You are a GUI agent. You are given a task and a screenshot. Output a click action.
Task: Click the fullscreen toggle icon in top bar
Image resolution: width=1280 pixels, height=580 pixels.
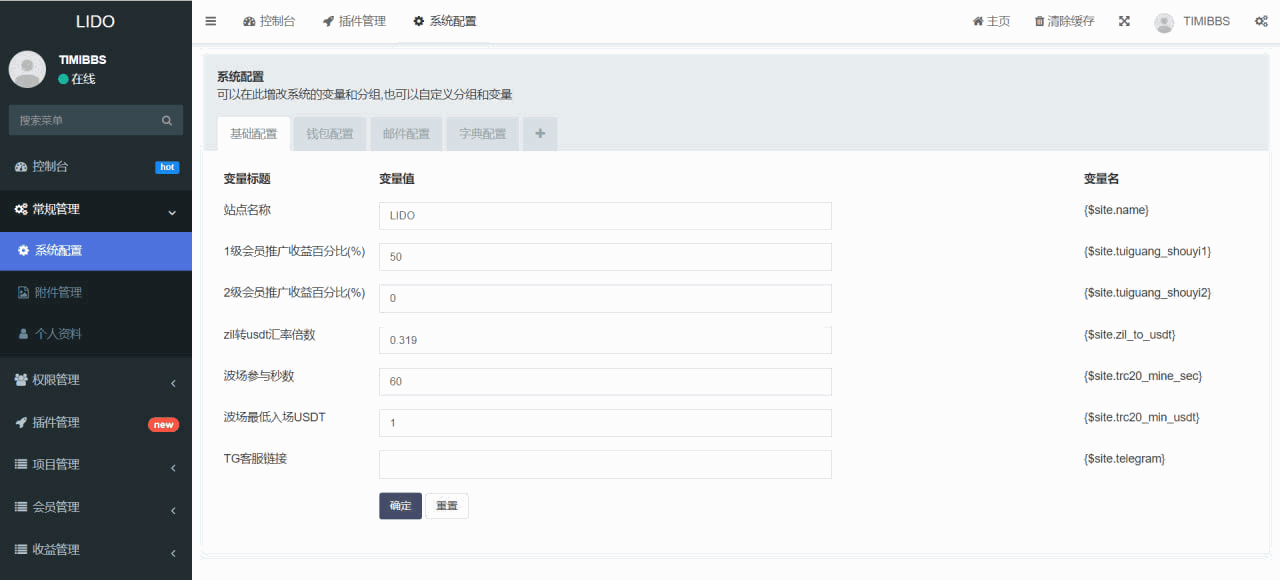click(x=1124, y=20)
